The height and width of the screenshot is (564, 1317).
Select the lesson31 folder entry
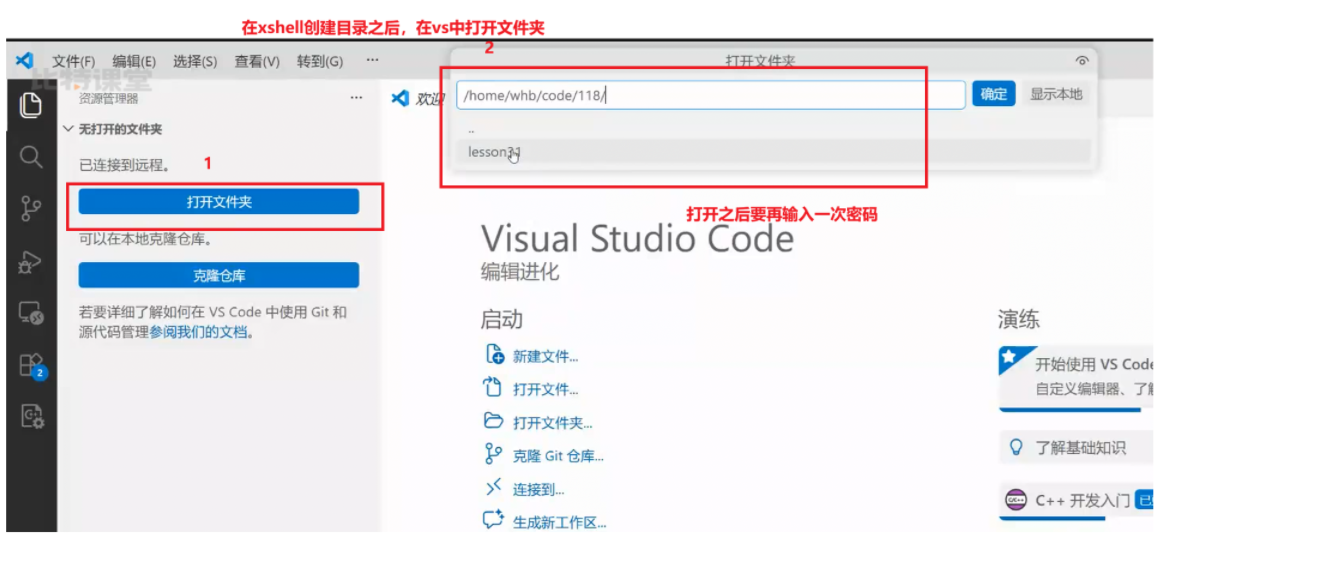tap(774, 152)
